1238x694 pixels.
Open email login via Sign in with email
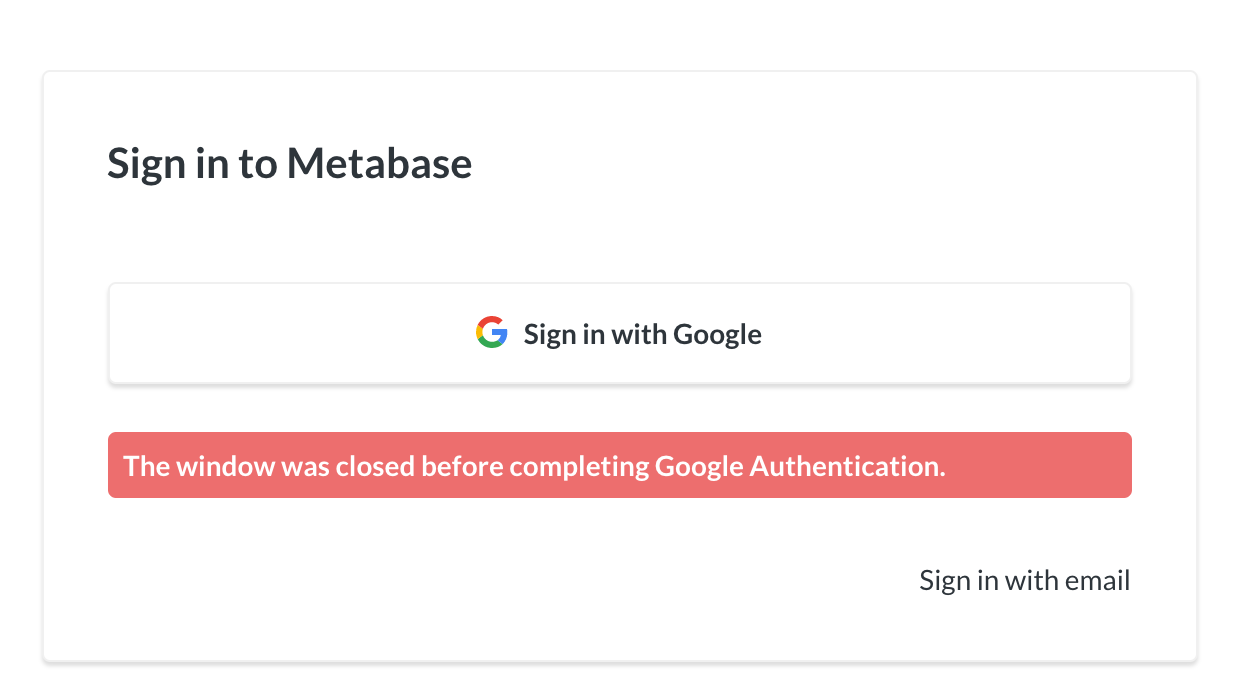pos(1024,579)
